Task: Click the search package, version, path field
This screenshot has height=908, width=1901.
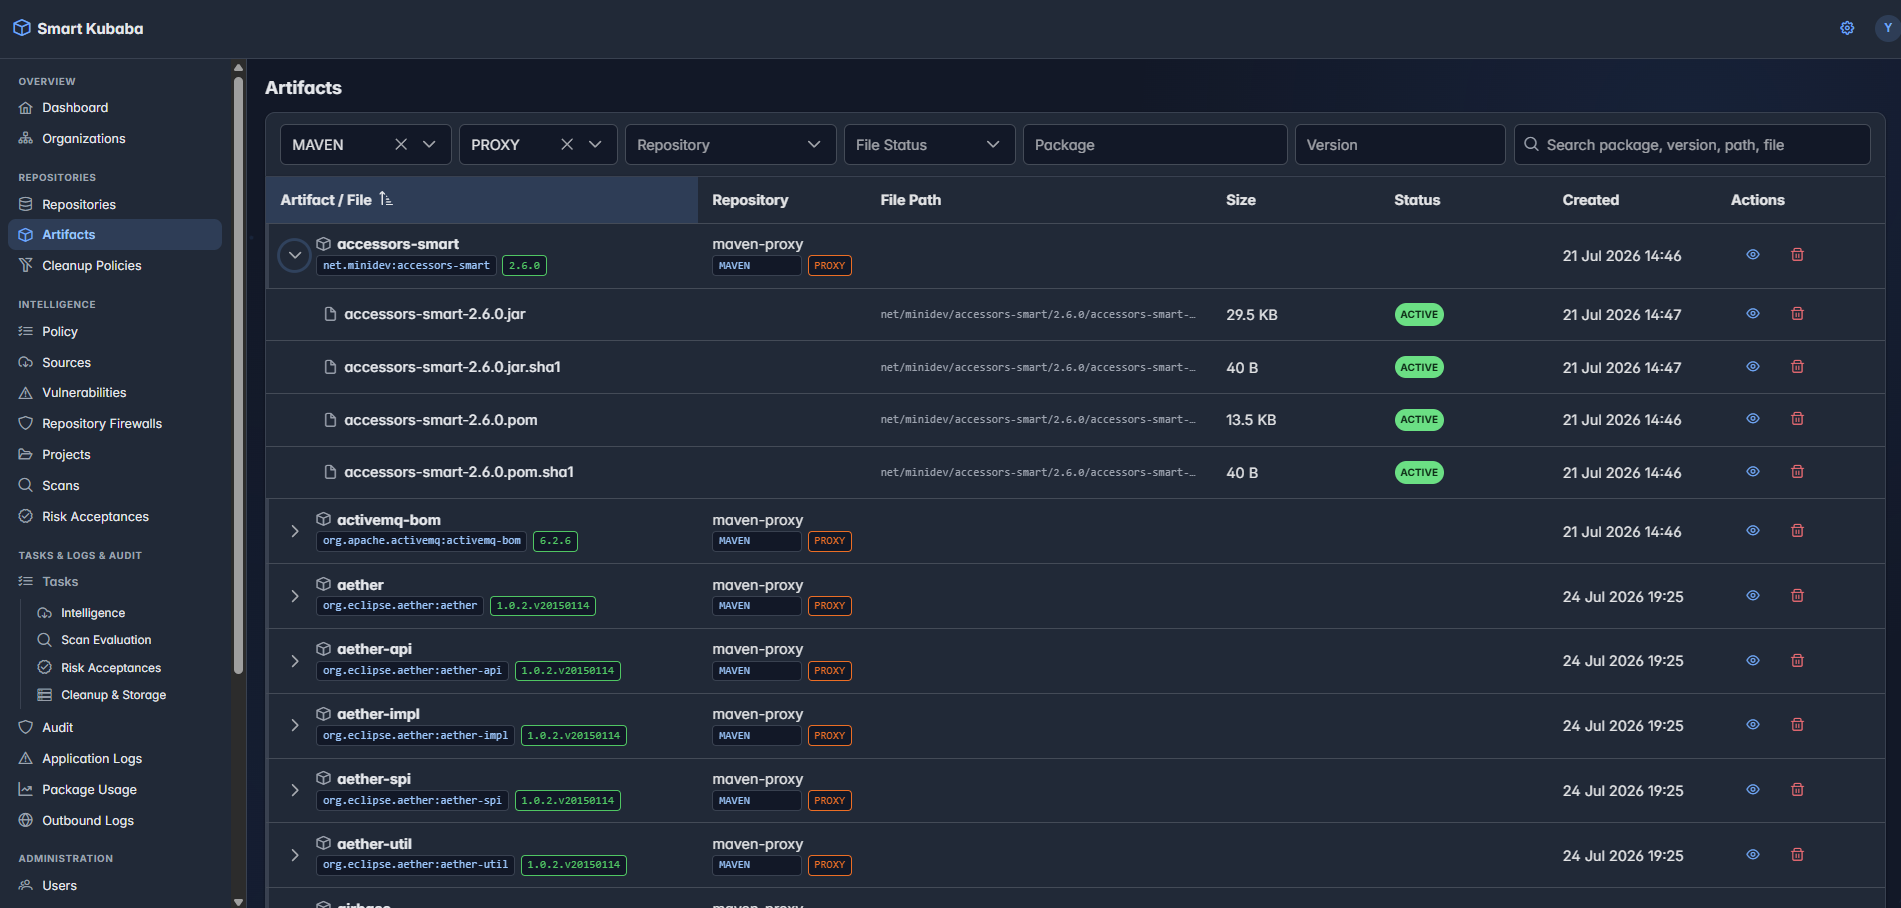Action: tap(1692, 144)
